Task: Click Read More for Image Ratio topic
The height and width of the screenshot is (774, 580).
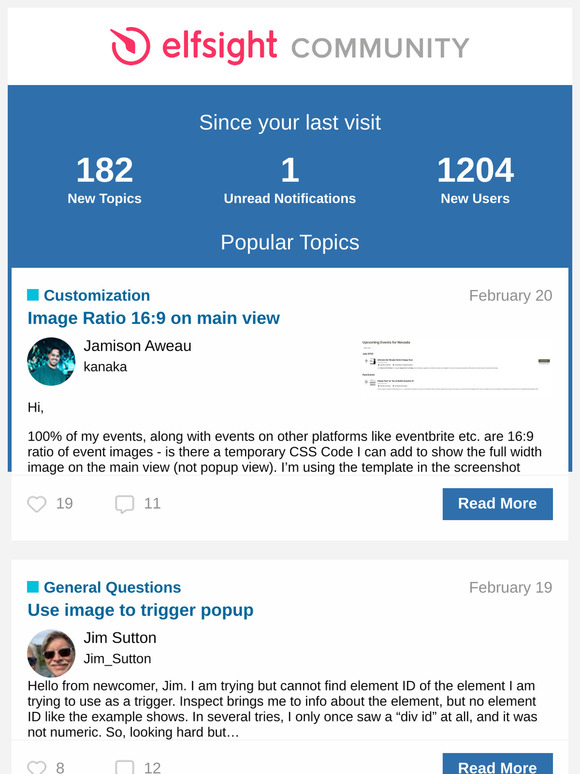Action: coord(498,503)
